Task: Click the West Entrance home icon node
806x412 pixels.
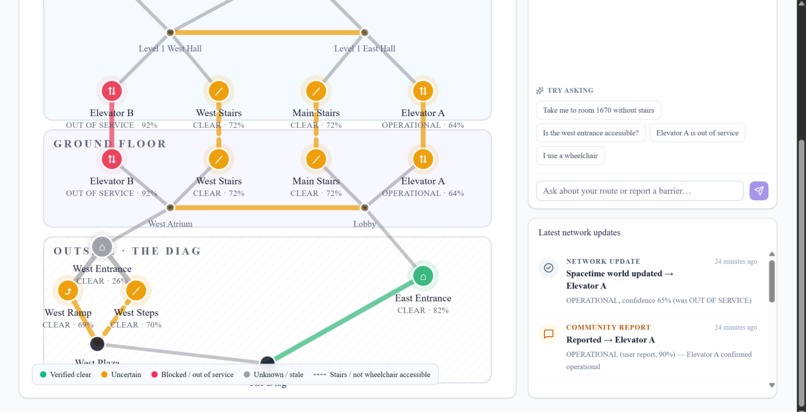Action: point(102,247)
